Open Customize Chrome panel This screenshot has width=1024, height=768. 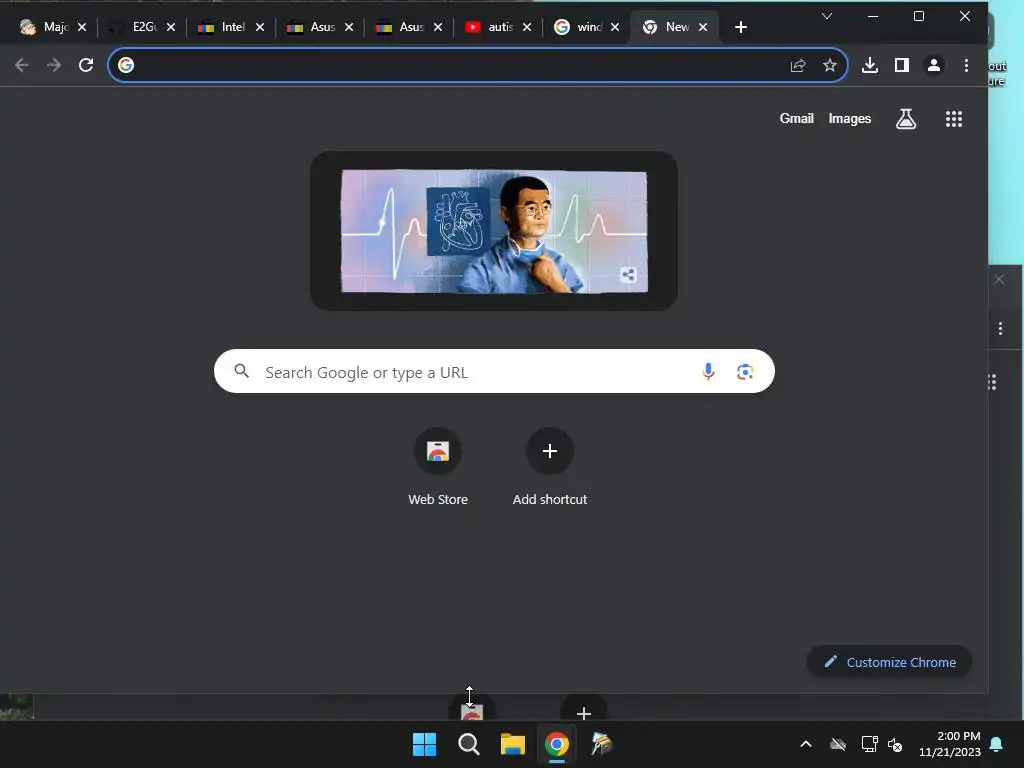click(889, 662)
